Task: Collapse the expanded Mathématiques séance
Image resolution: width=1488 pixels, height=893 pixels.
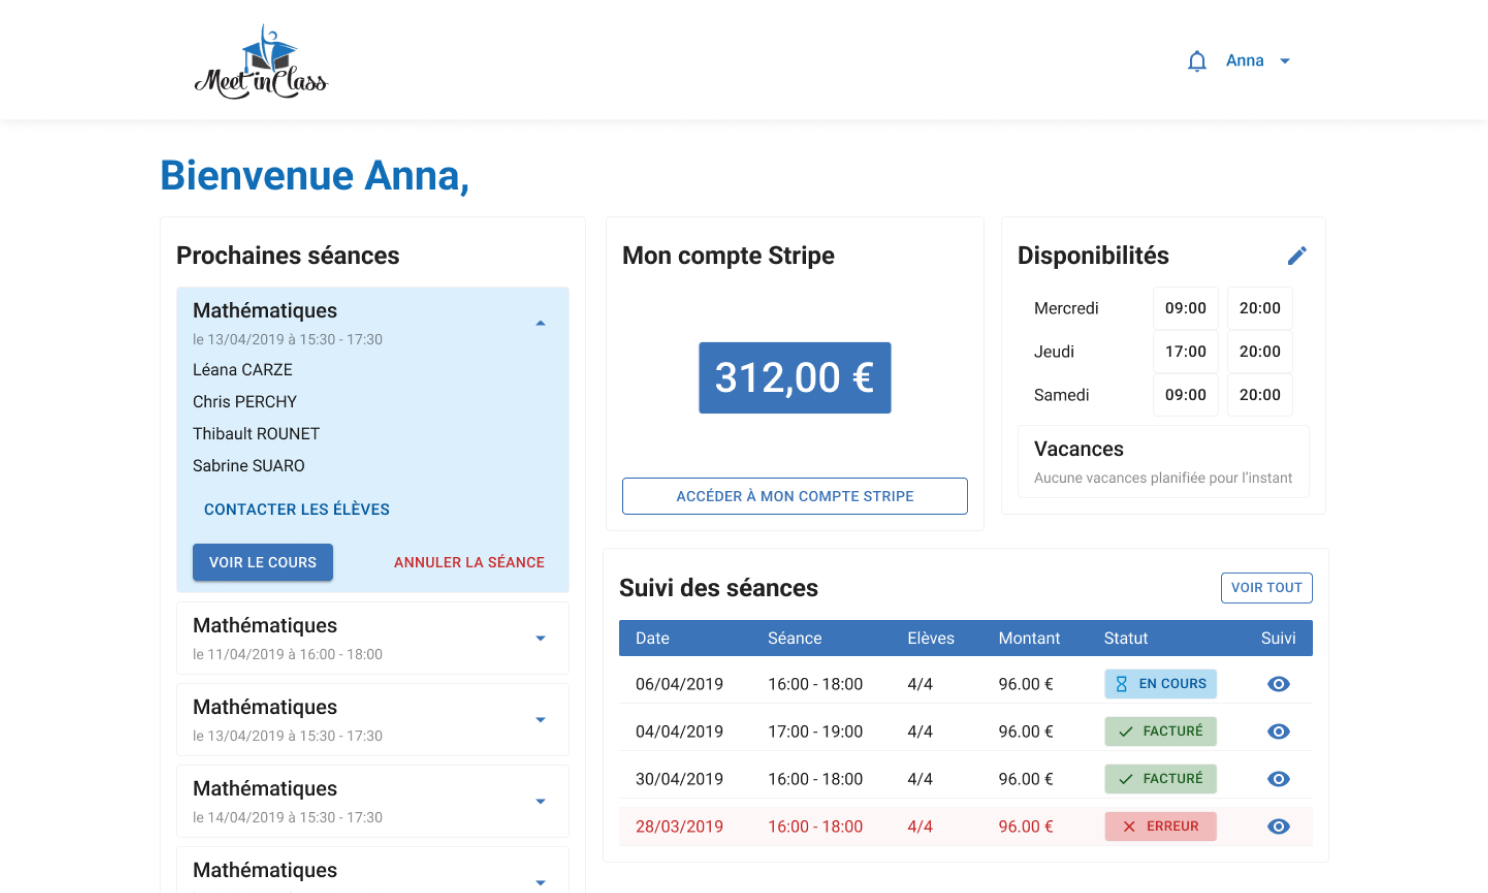Action: point(540,322)
